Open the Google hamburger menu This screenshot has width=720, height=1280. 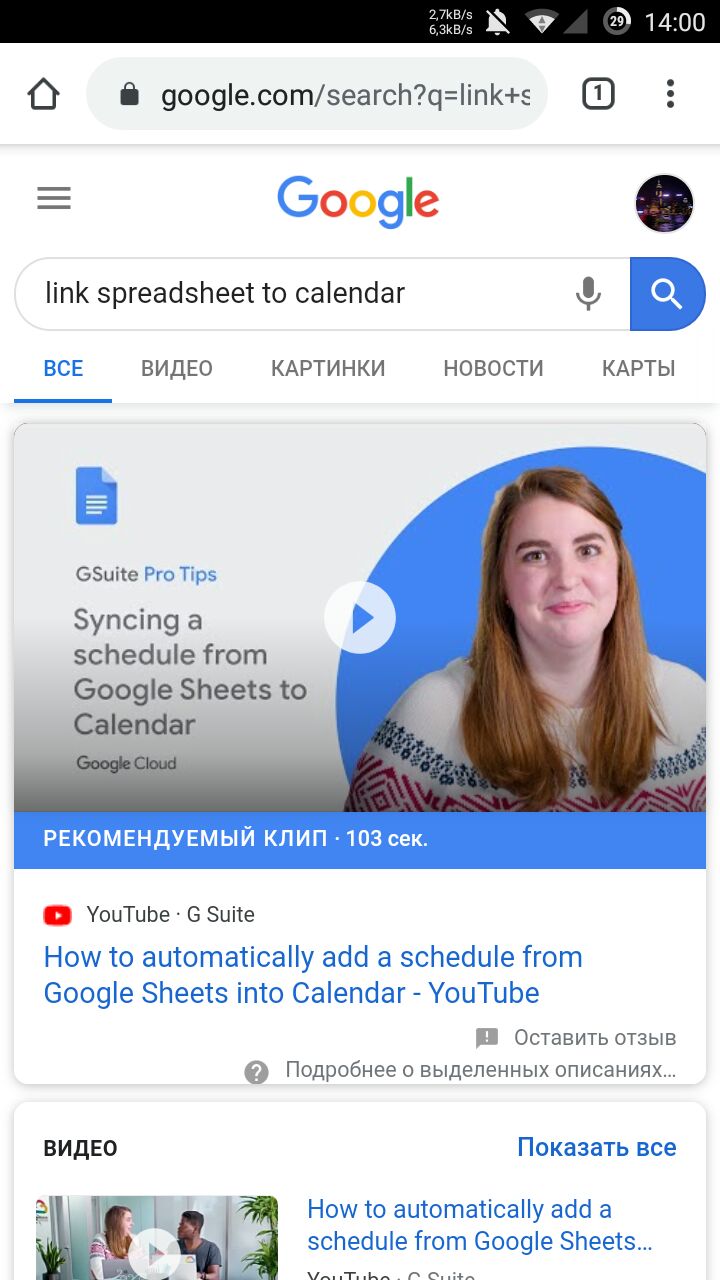[54, 198]
